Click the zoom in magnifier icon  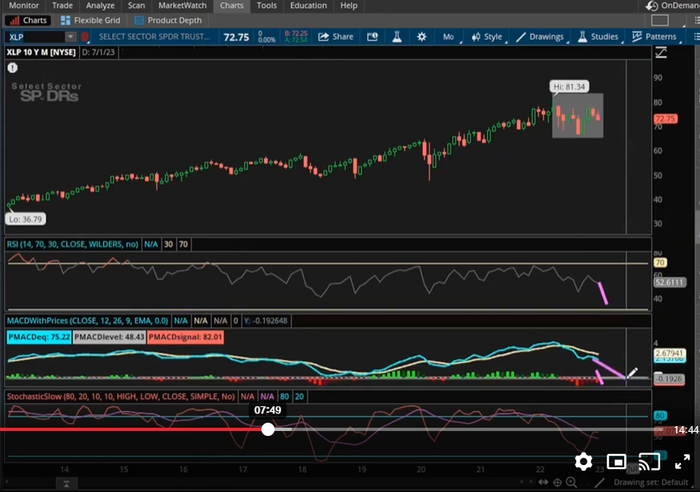(x=571, y=482)
